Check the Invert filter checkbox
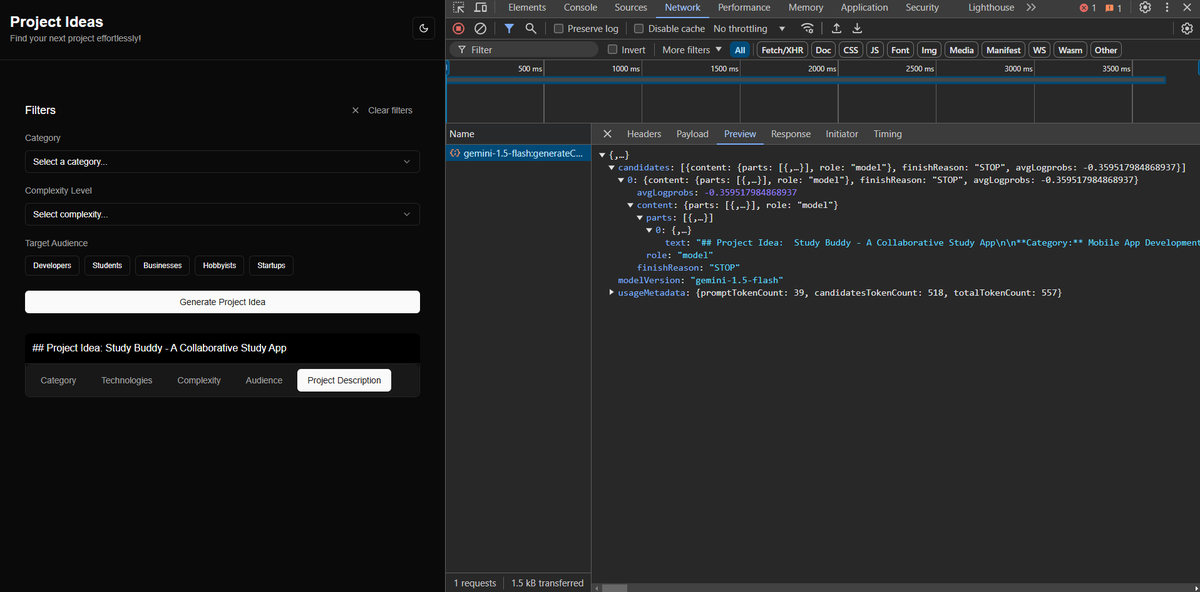This screenshot has width=1200, height=592. tap(613, 50)
